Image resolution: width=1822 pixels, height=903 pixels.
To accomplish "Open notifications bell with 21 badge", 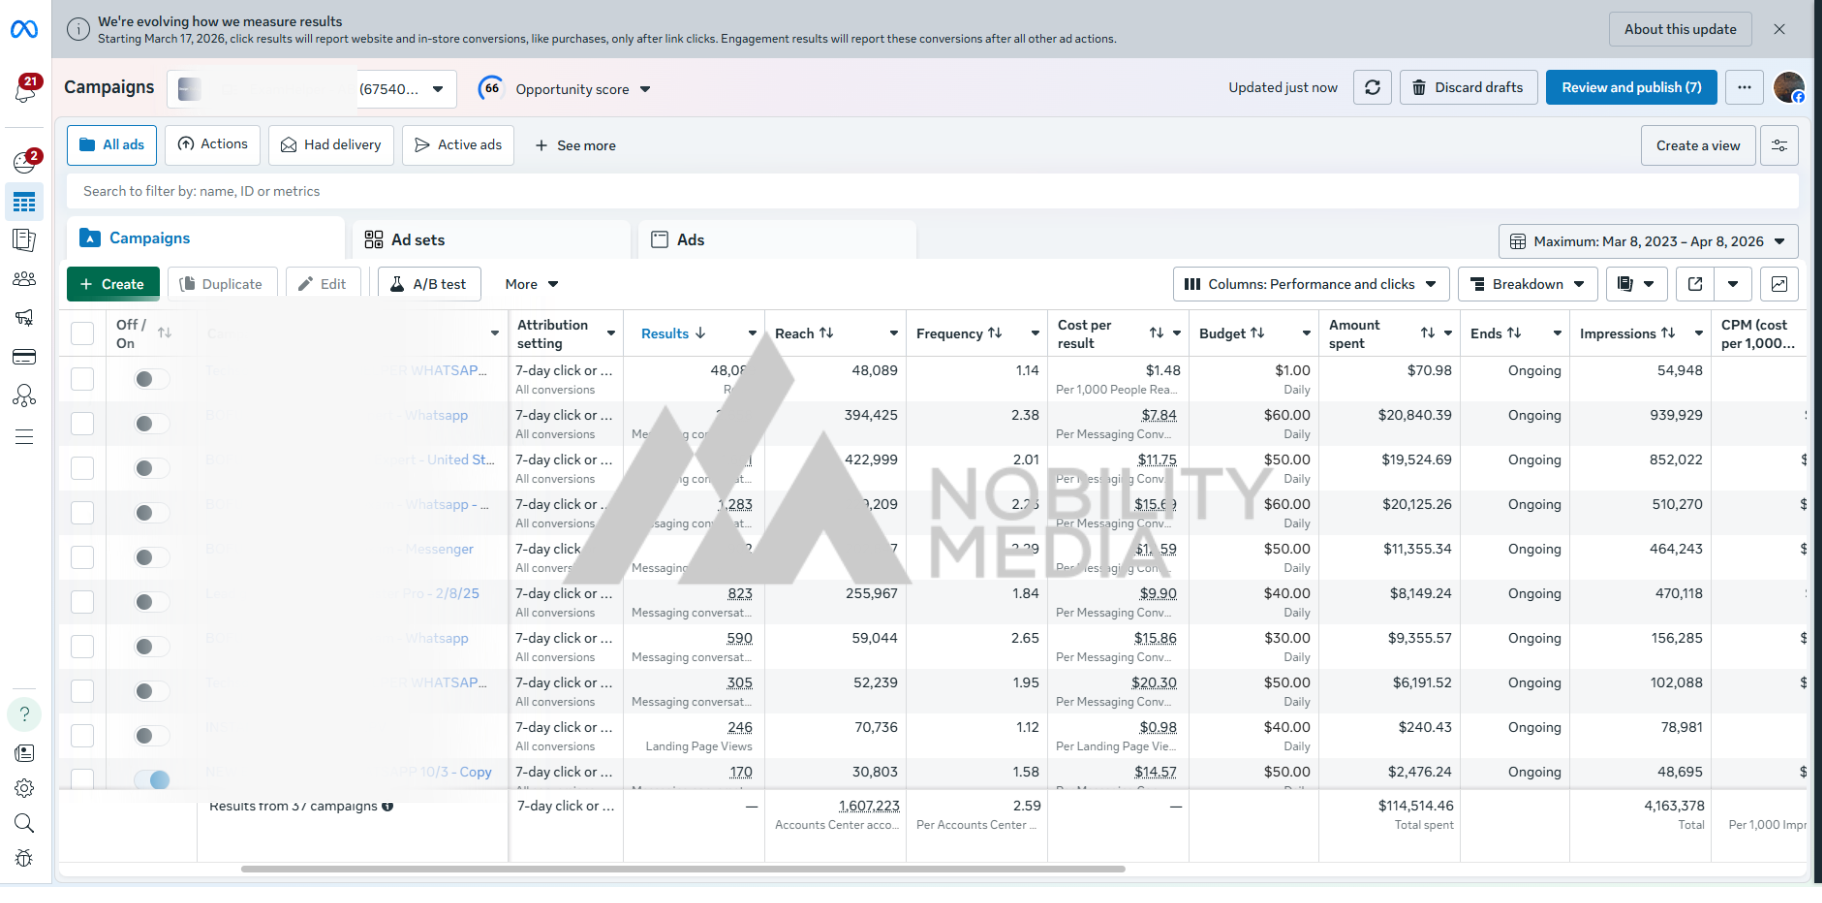I will (x=25, y=89).
